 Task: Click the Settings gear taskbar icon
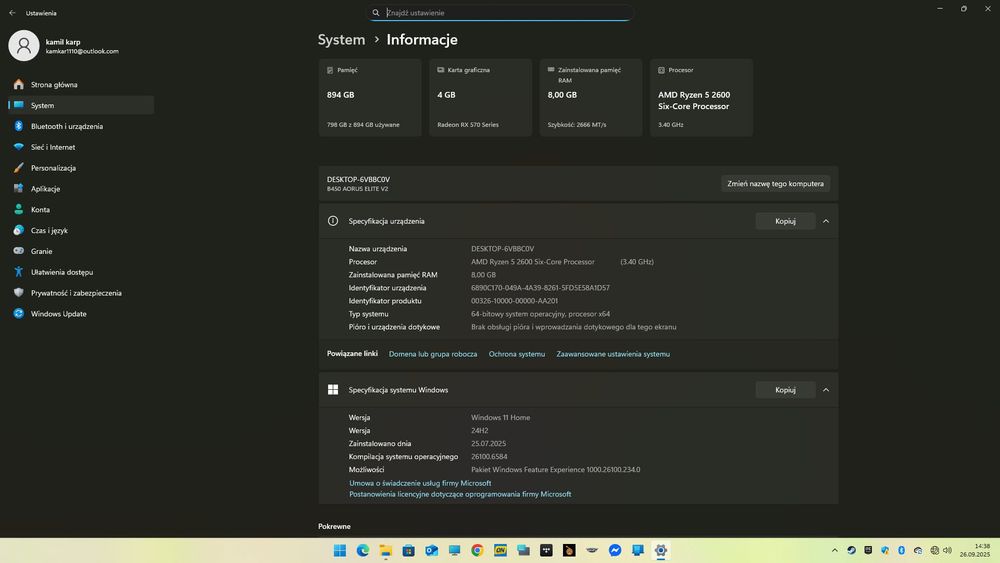point(661,550)
